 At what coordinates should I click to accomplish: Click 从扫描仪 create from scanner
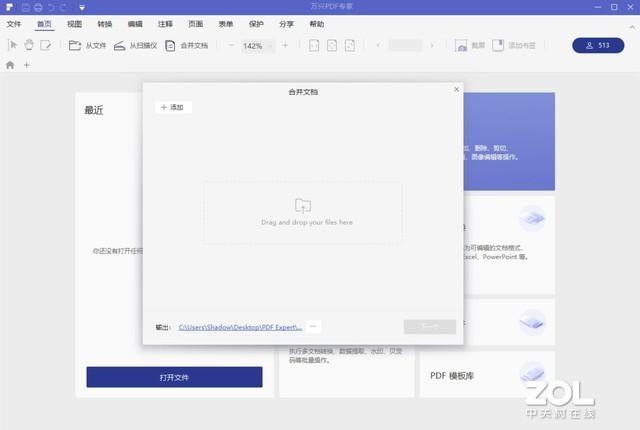click(136, 45)
